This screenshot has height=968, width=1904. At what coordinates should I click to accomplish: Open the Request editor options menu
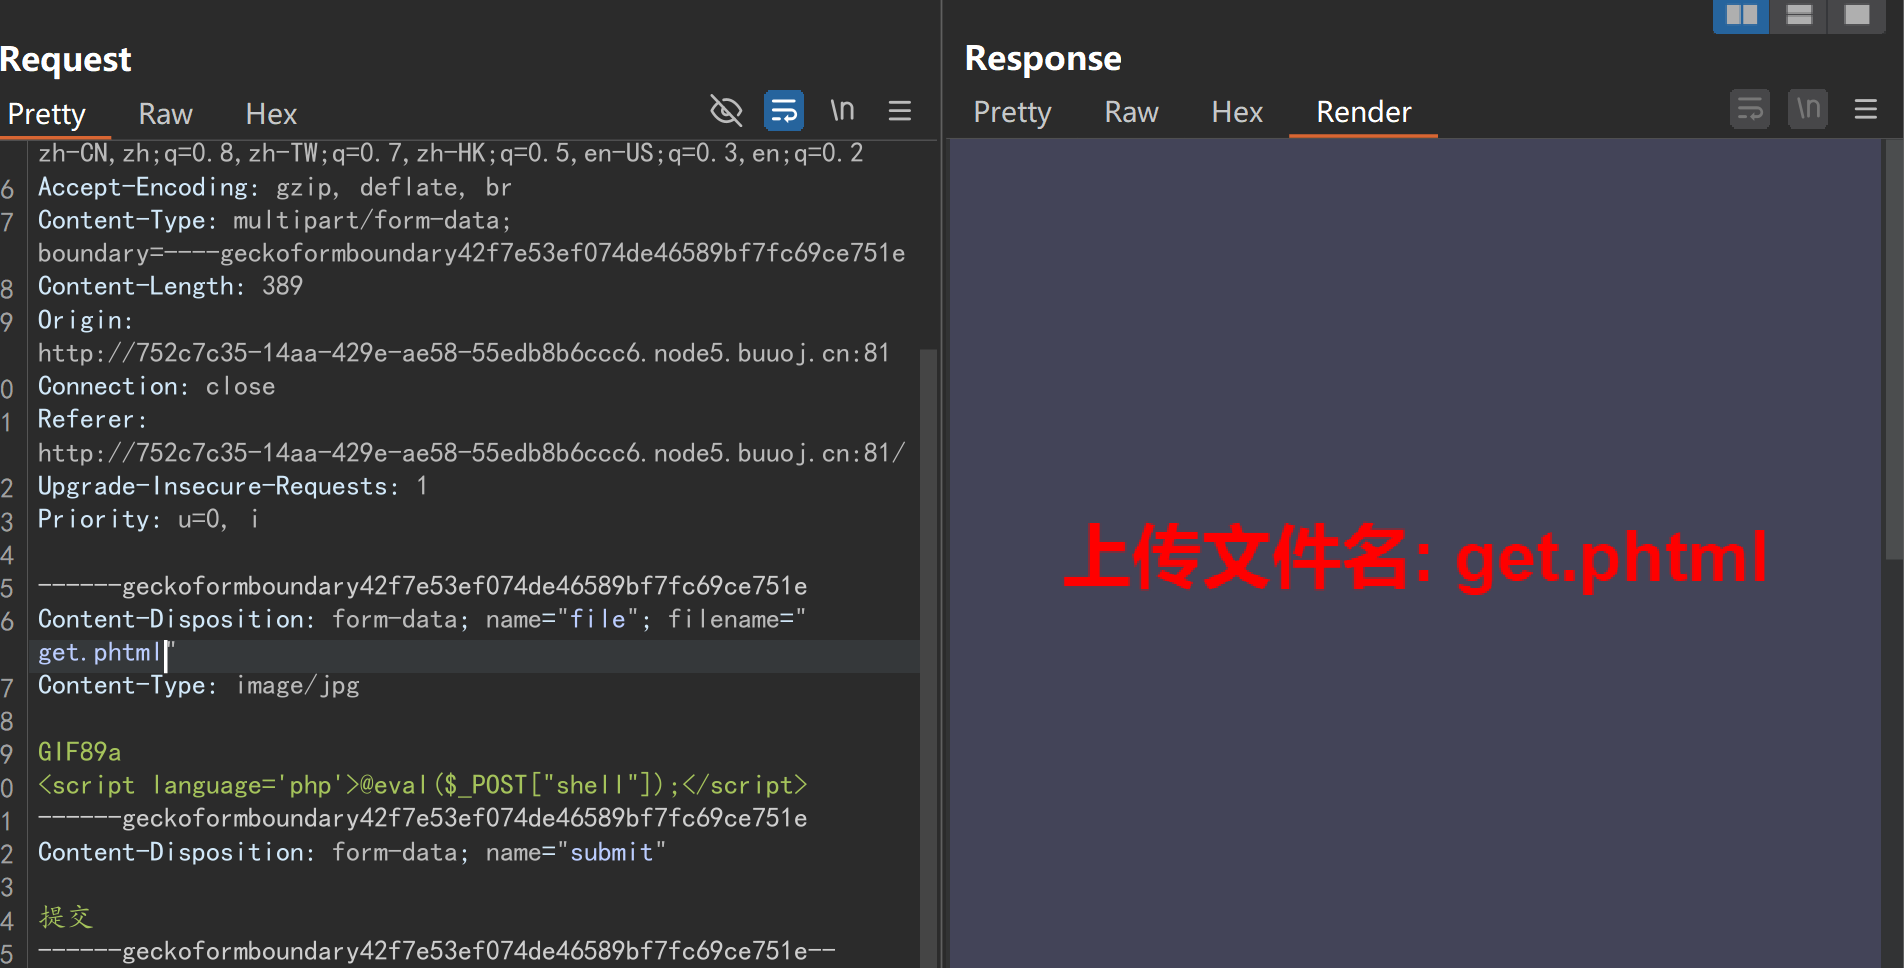click(899, 111)
